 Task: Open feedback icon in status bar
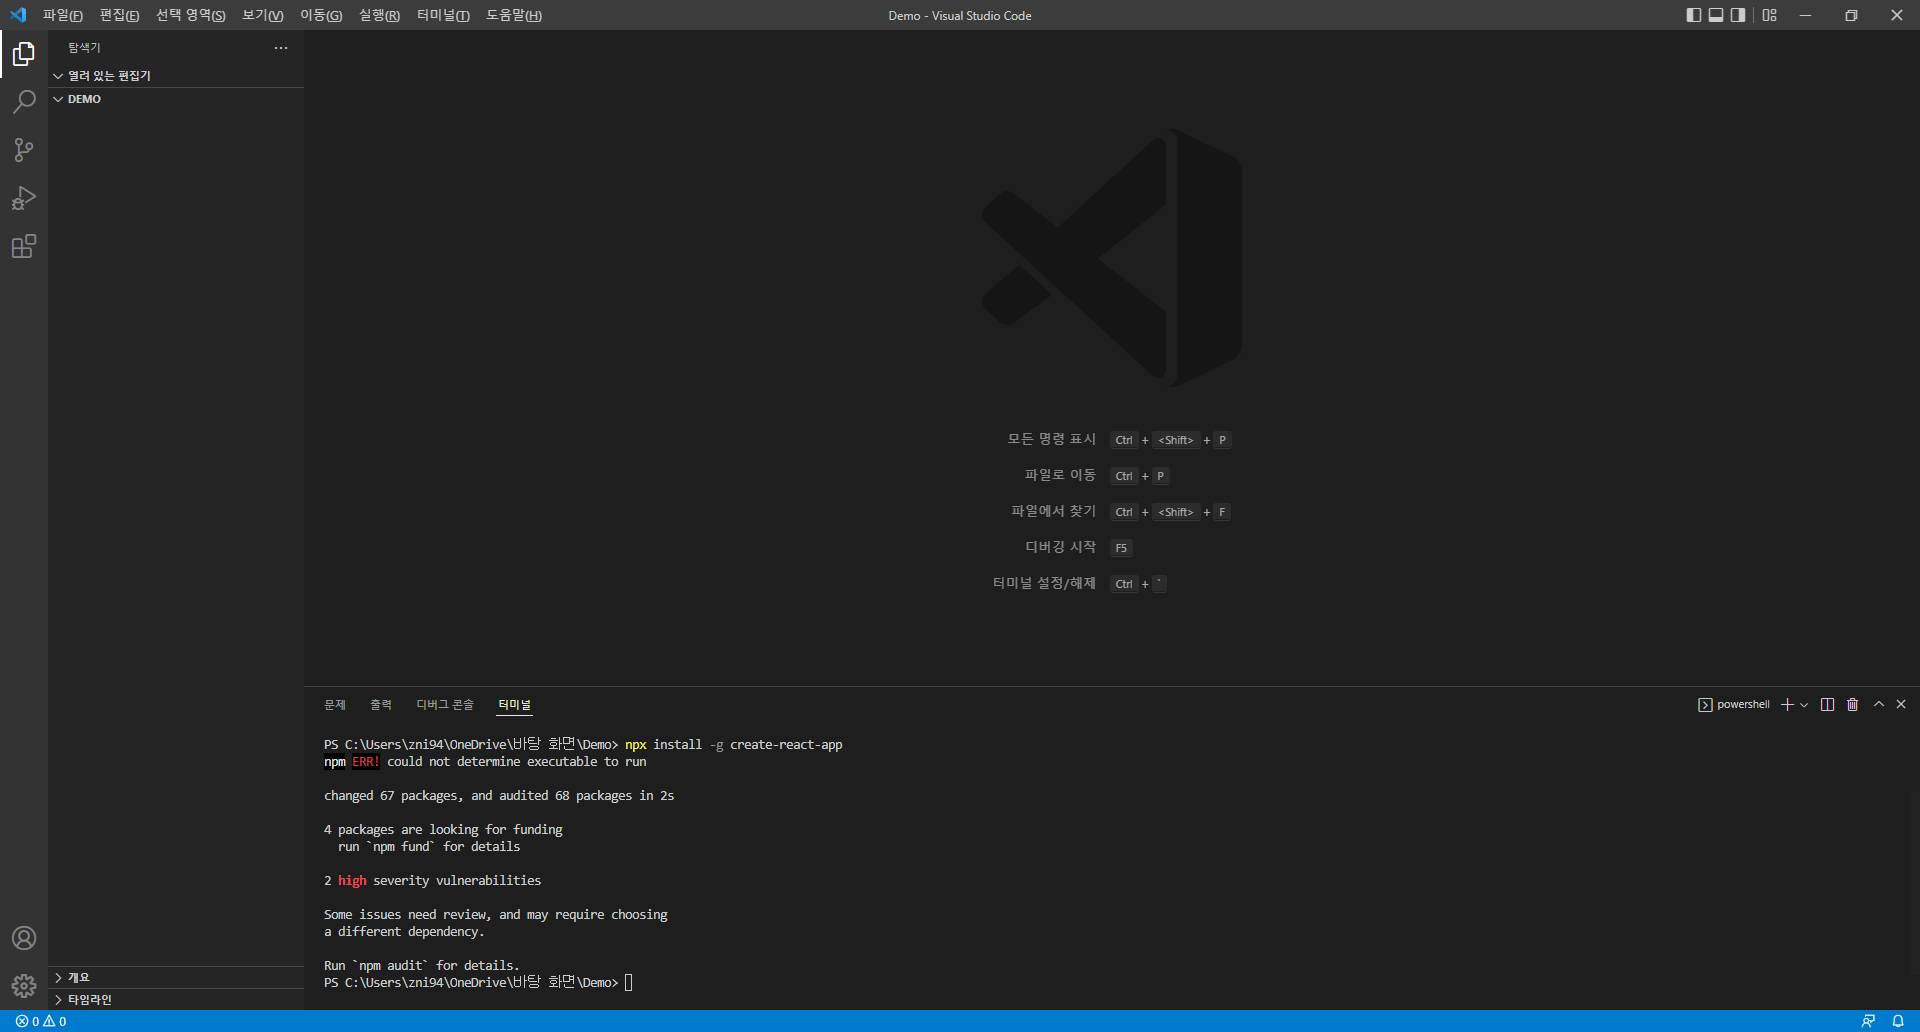tap(1868, 1021)
